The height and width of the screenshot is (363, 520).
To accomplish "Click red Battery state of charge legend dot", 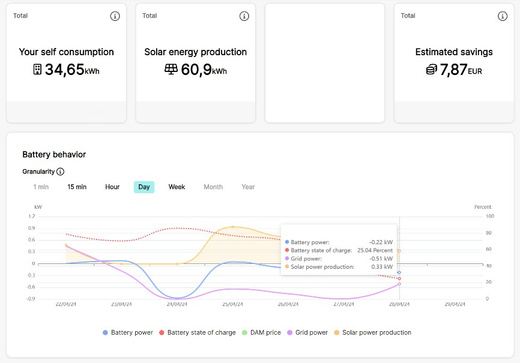I will (162, 333).
